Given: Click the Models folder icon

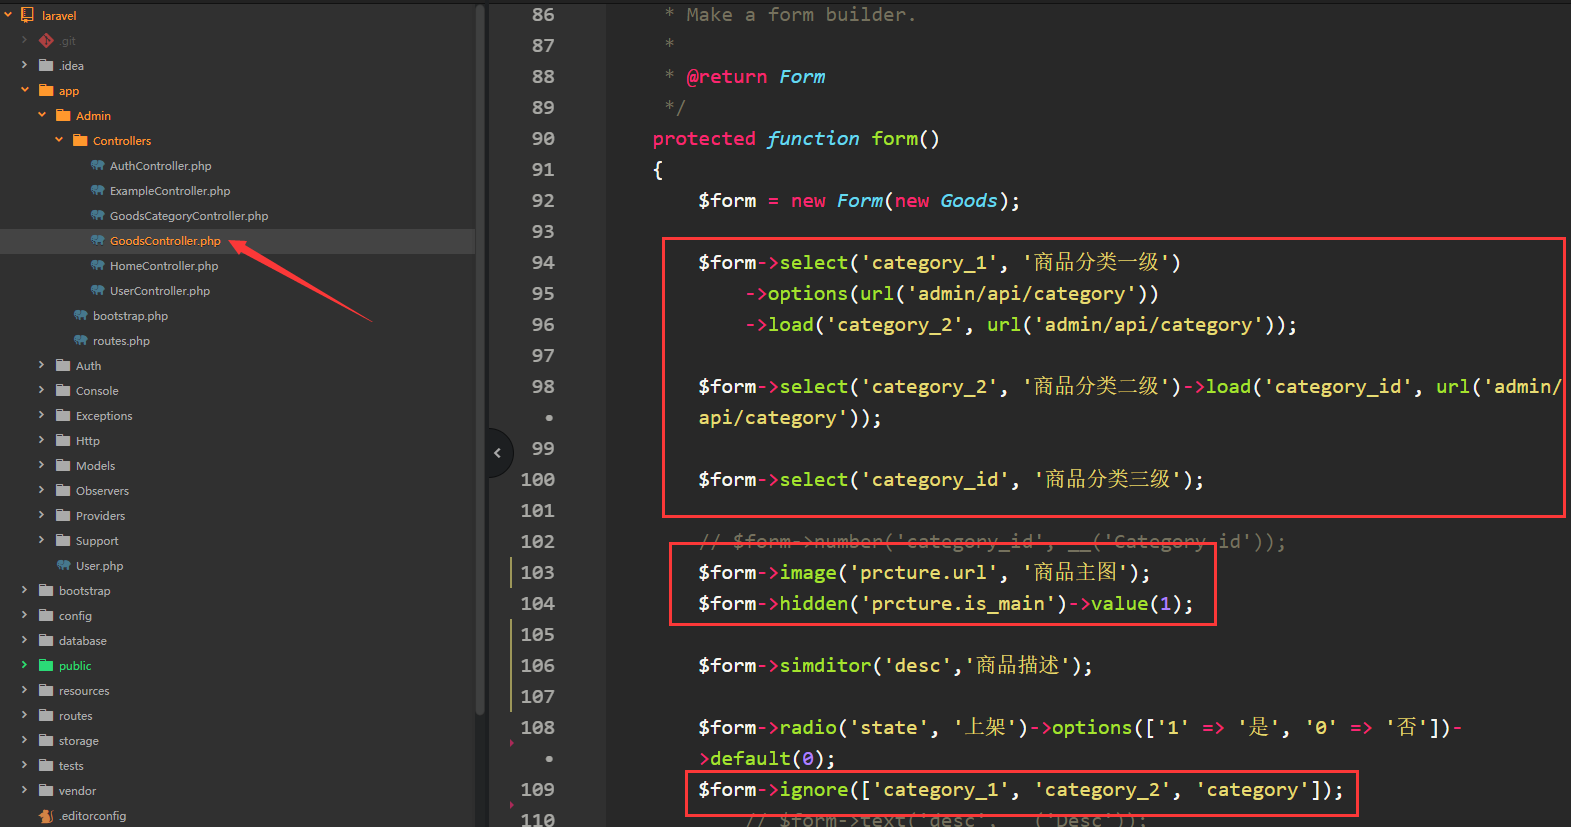Looking at the screenshot, I should (x=63, y=466).
